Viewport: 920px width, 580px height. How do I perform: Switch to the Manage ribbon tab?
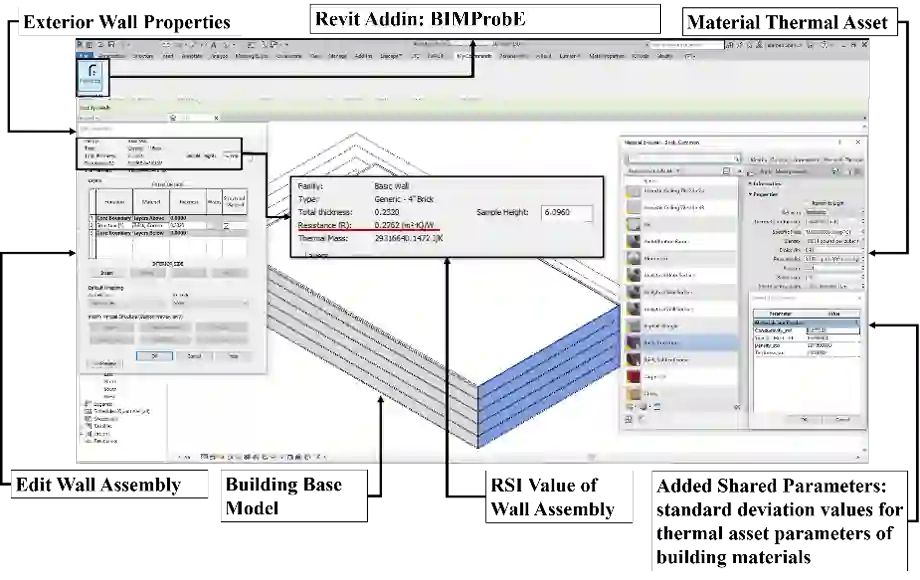337,56
